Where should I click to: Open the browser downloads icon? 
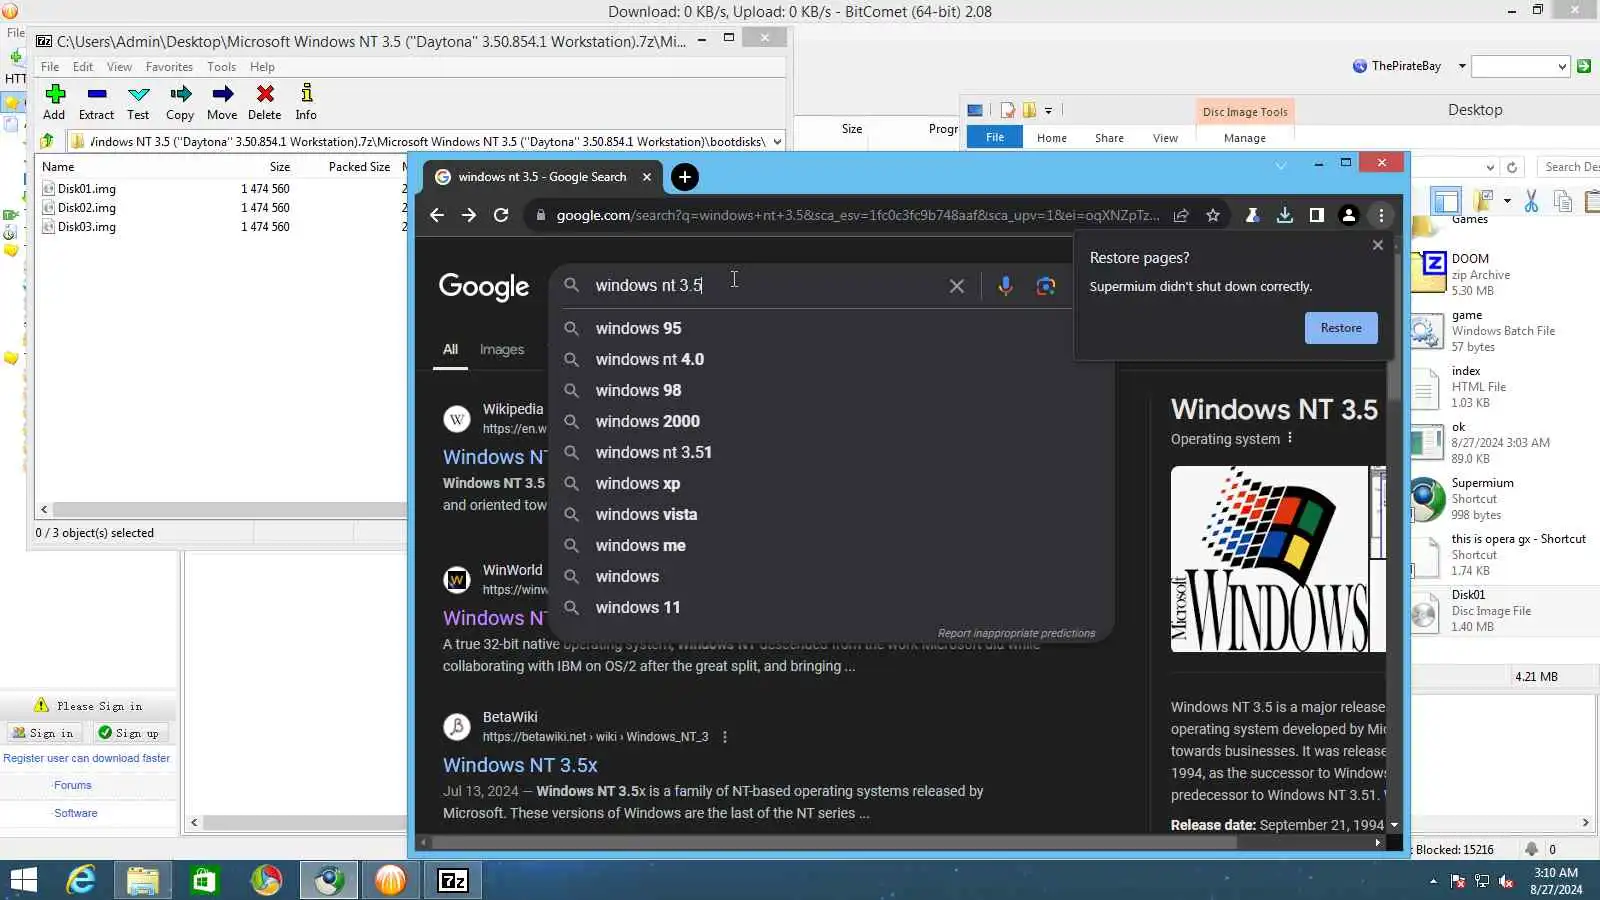point(1285,215)
